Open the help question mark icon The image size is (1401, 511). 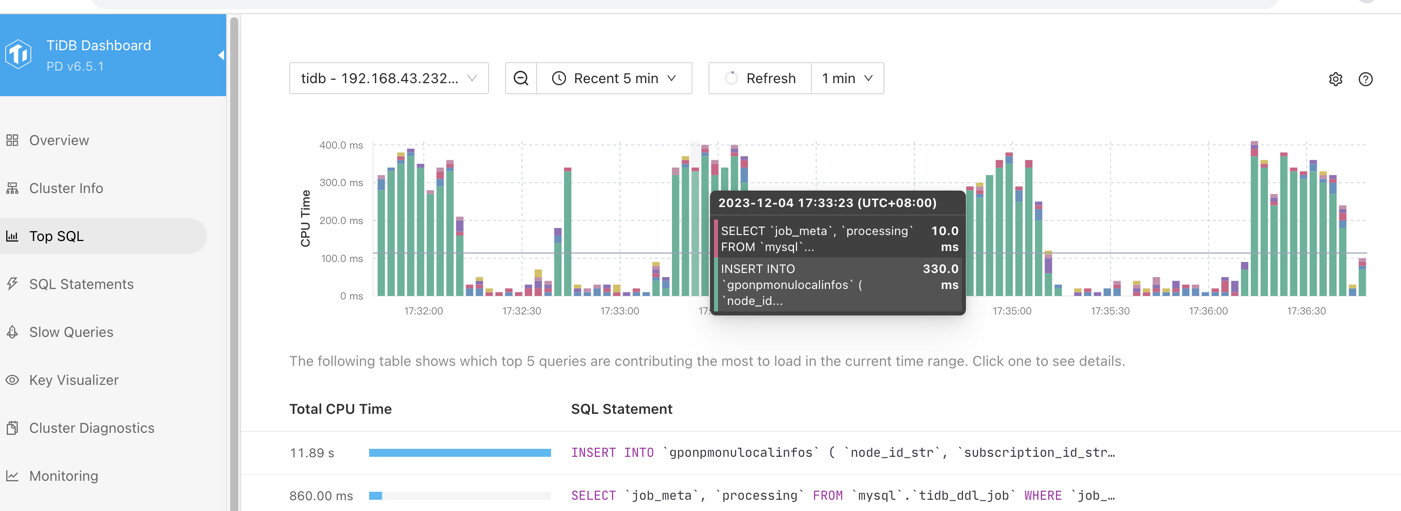tap(1365, 79)
